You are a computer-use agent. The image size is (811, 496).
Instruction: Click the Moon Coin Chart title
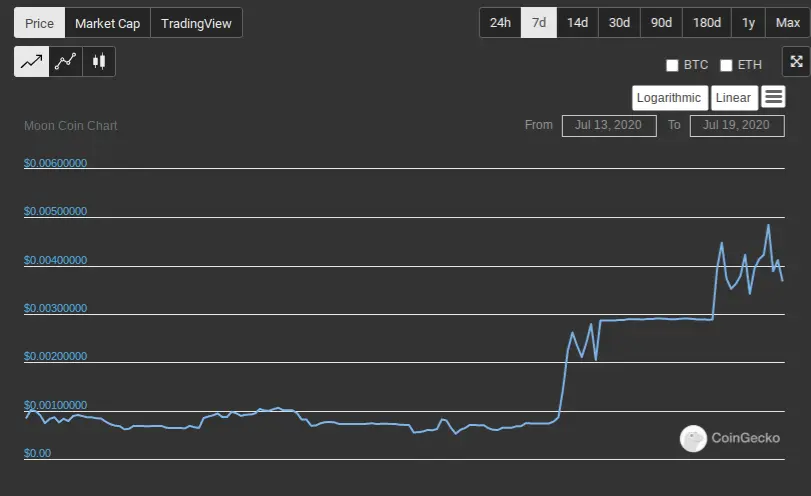click(x=71, y=126)
